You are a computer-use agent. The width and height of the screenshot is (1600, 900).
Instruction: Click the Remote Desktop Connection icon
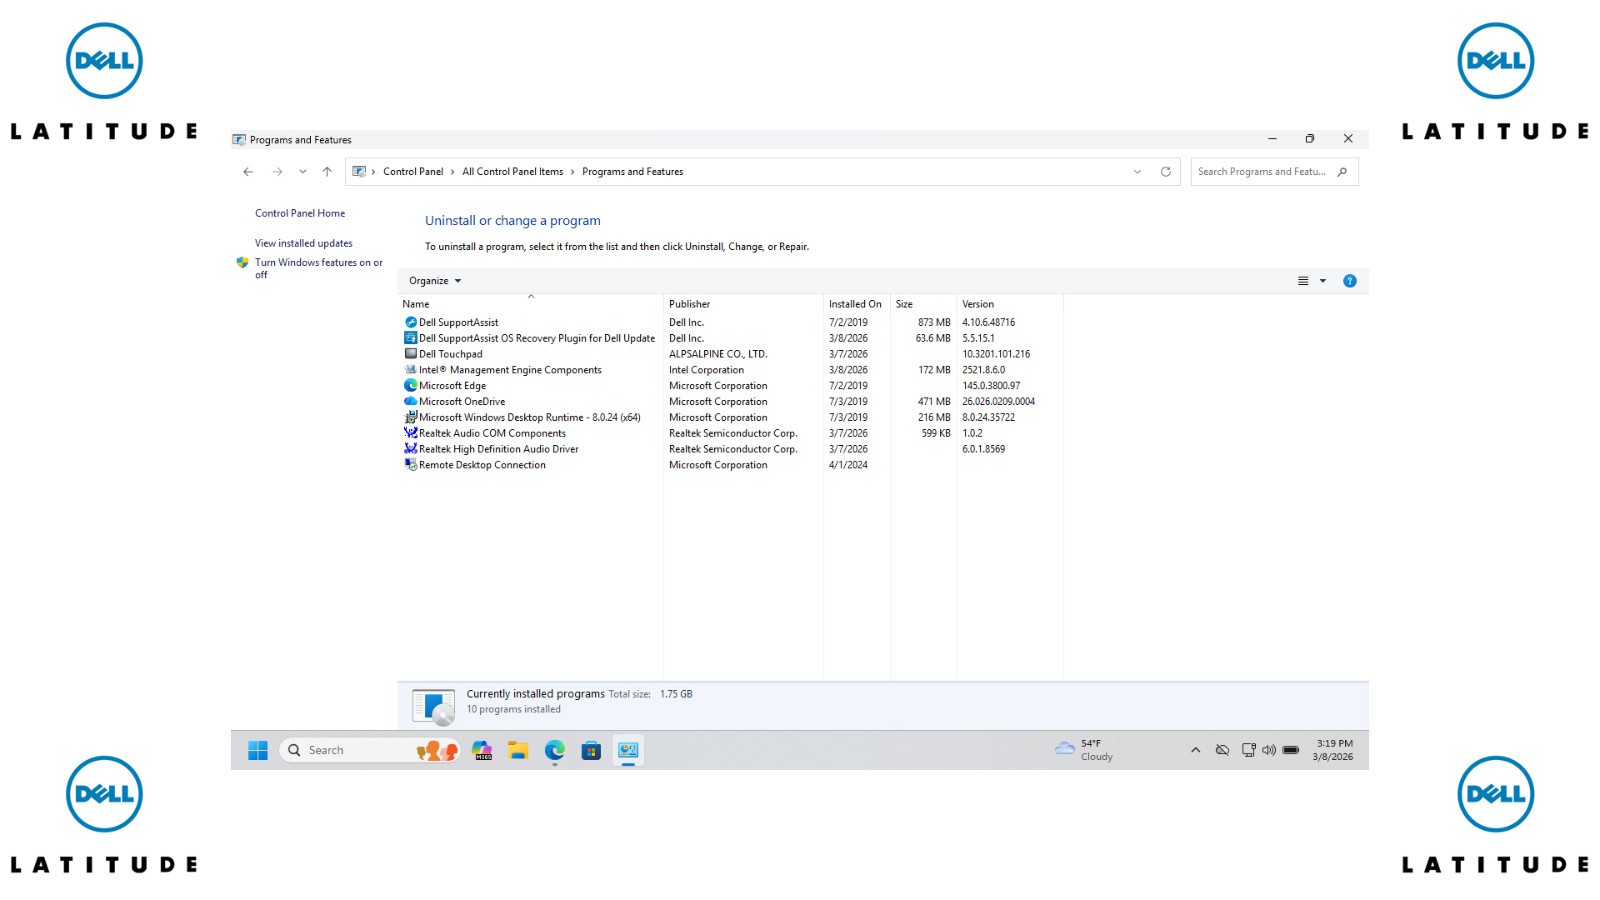(410, 465)
